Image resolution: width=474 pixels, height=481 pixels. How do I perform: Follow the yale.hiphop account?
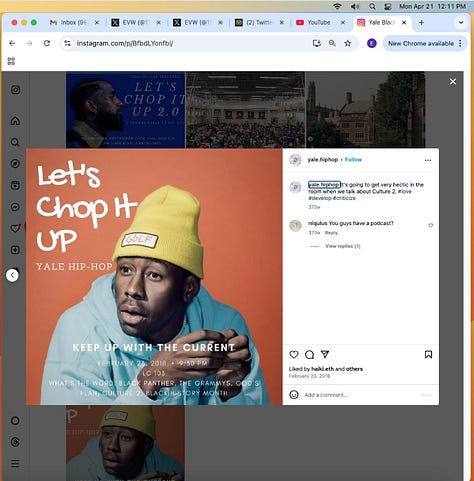353,160
